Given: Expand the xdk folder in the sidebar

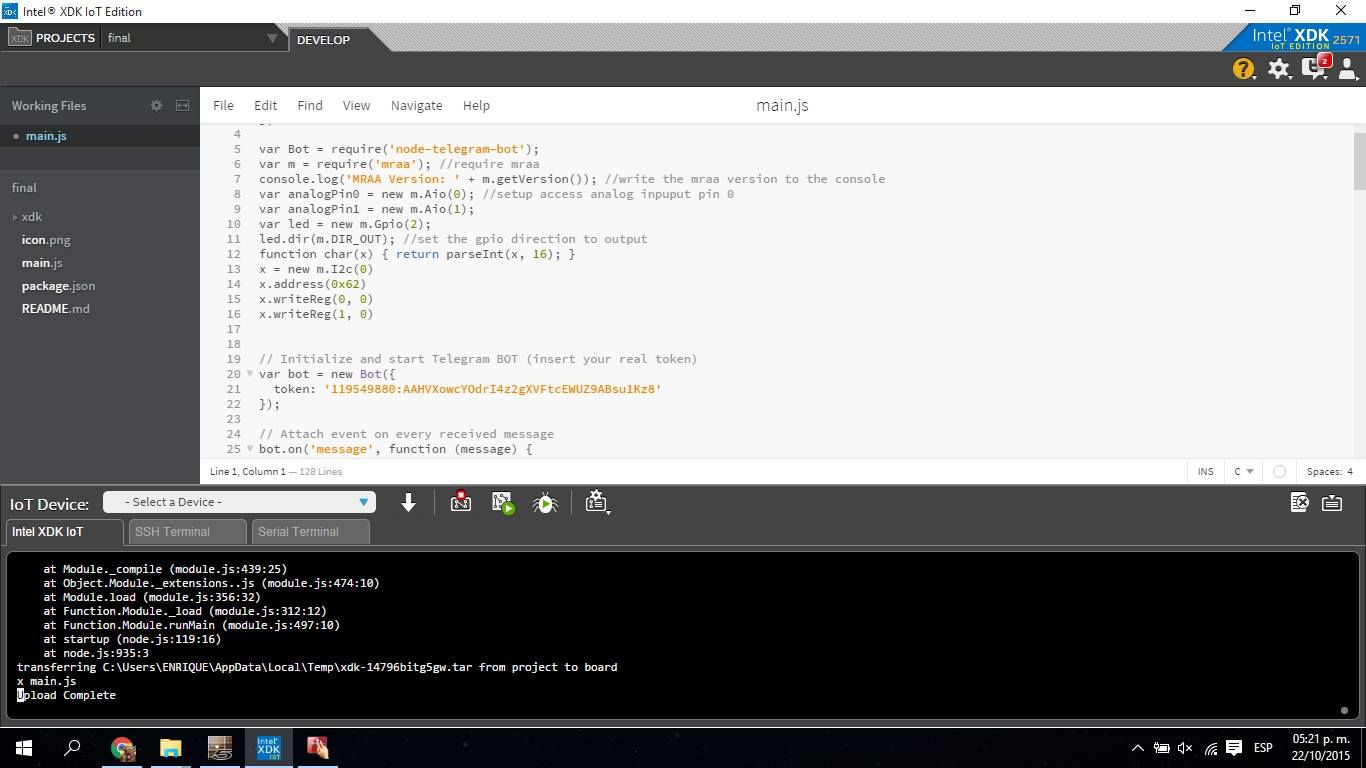Looking at the screenshot, I should pos(15,216).
